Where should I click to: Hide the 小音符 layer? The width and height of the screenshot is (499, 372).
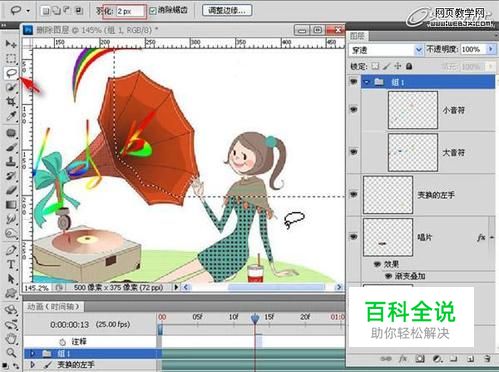[353, 109]
